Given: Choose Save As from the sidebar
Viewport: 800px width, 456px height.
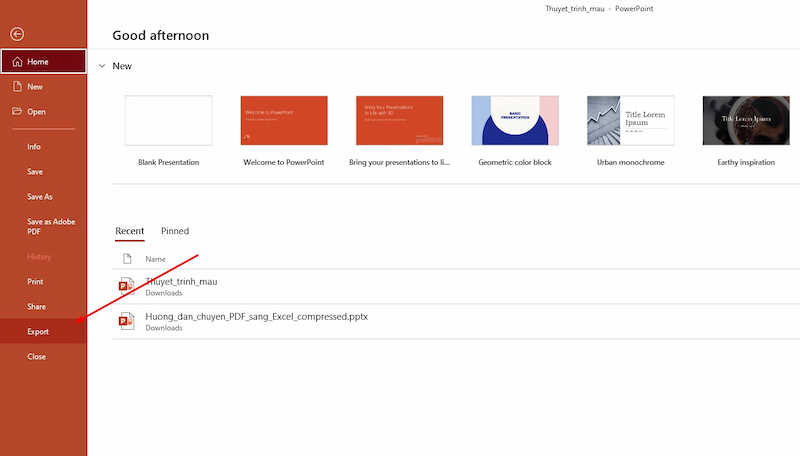Looking at the screenshot, I should (x=43, y=196).
